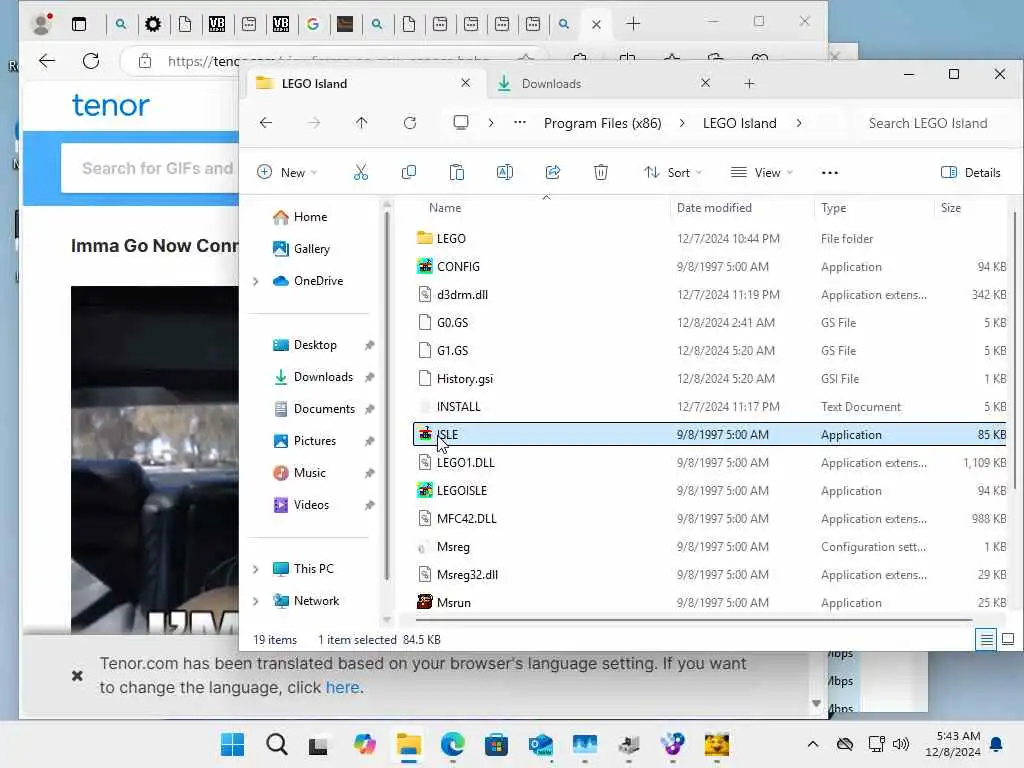Open the Windows Start menu

(x=232, y=744)
